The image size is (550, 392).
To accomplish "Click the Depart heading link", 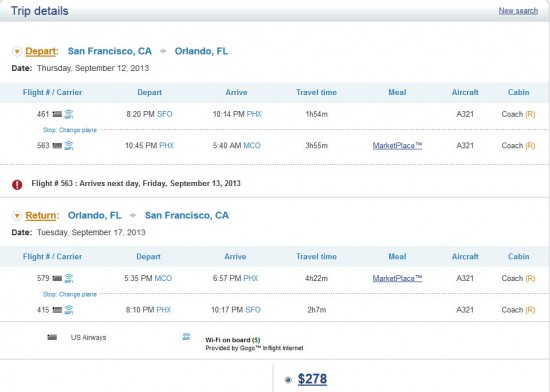I will tap(41, 51).
